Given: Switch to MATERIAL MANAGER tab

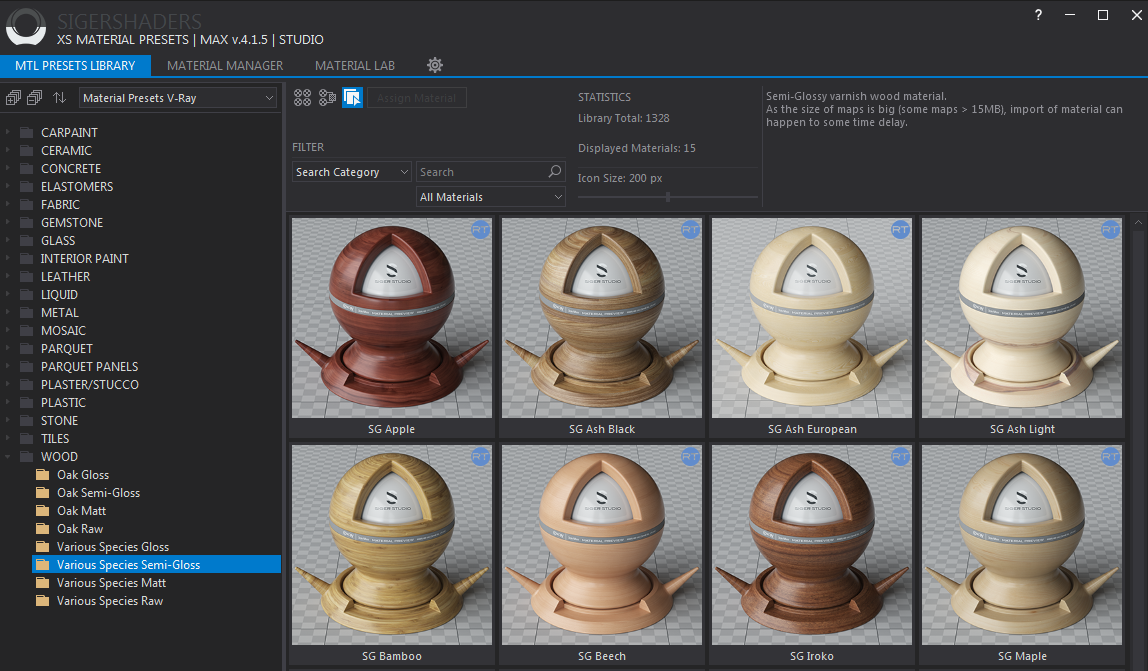Looking at the screenshot, I should 225,65.
